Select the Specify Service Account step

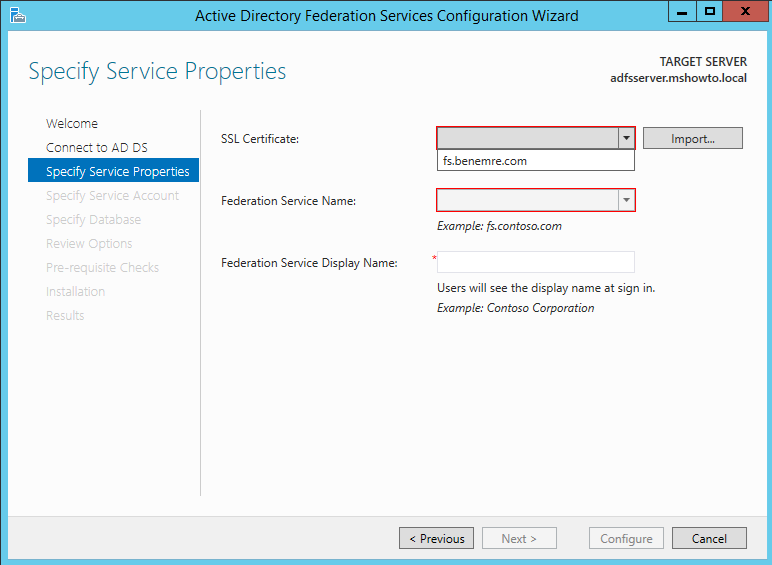112,196
